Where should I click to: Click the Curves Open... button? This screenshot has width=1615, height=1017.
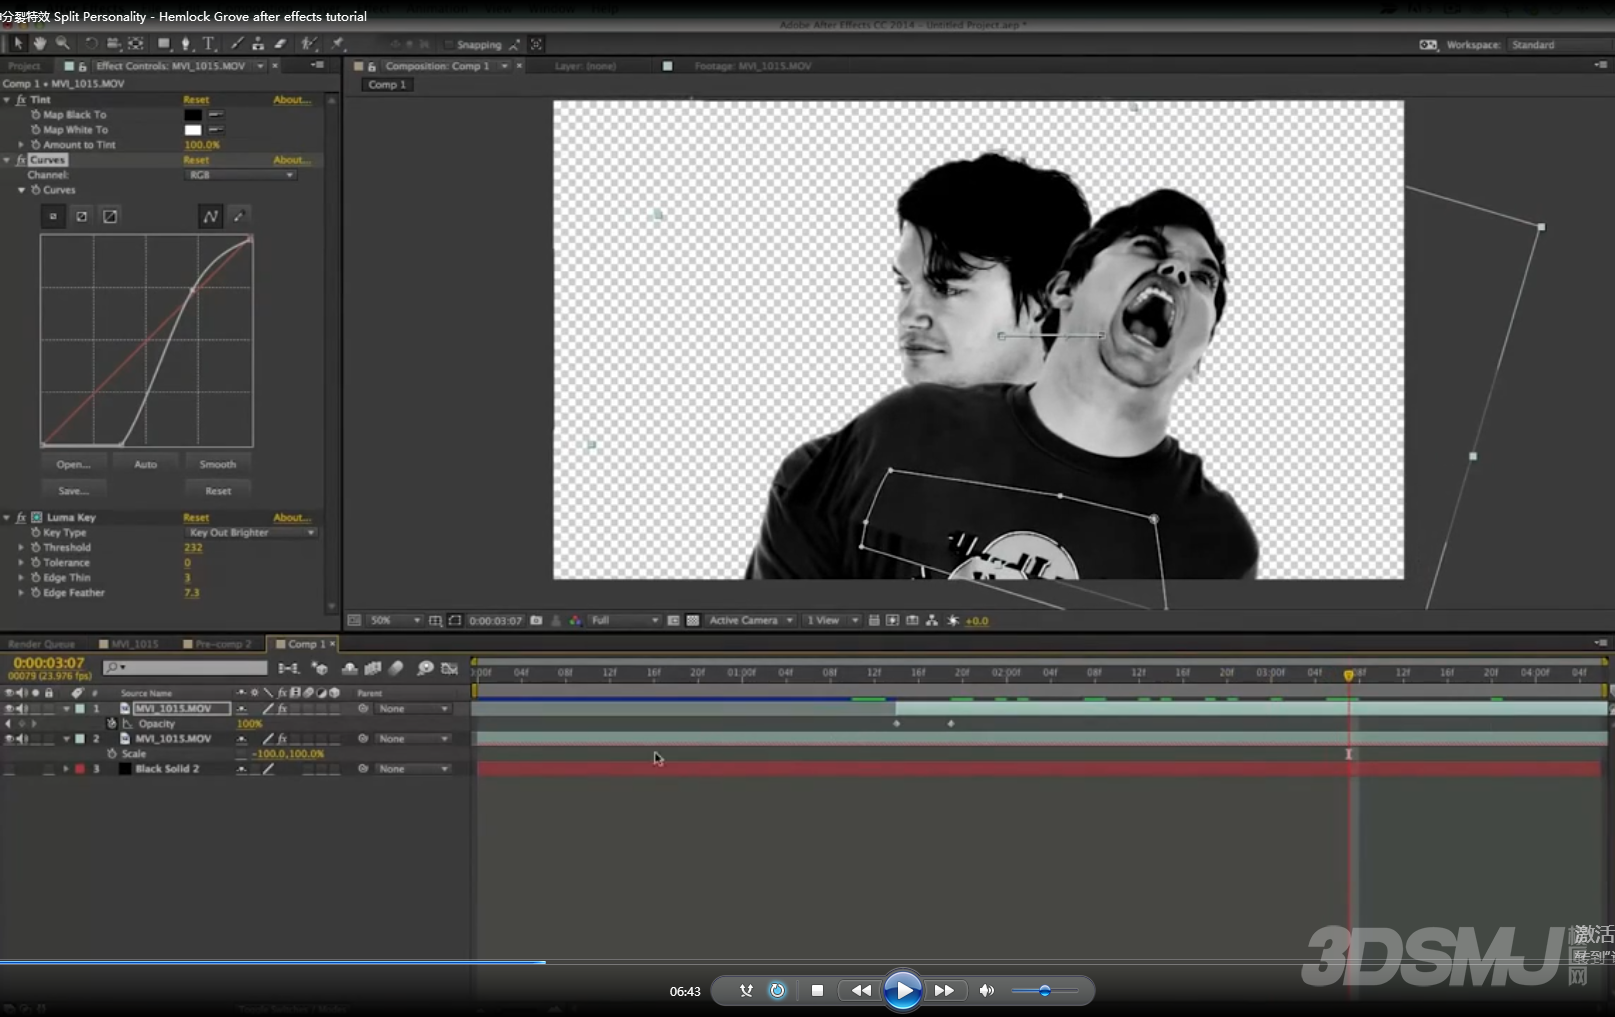click(x=73, y=464)
